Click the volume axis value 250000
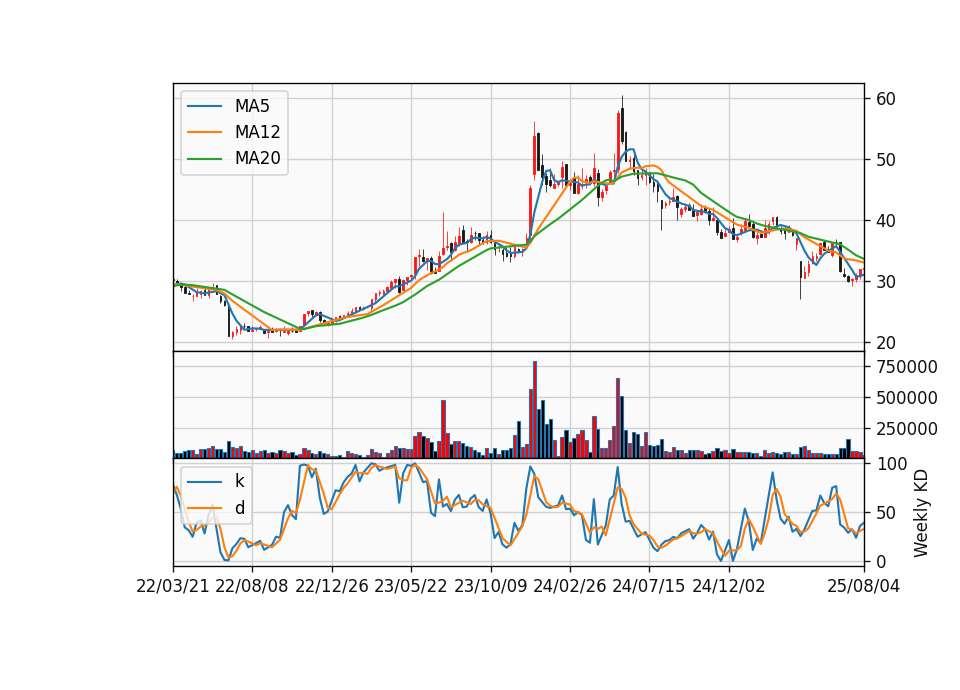 point(907,429)
